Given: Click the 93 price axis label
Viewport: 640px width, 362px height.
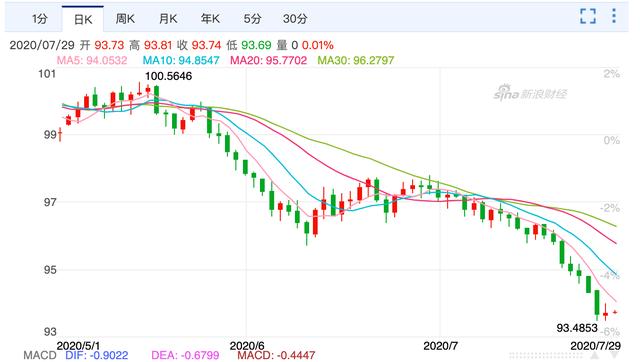Looking at the screenshot, I should pyautogui.click(x=50, y=332).
